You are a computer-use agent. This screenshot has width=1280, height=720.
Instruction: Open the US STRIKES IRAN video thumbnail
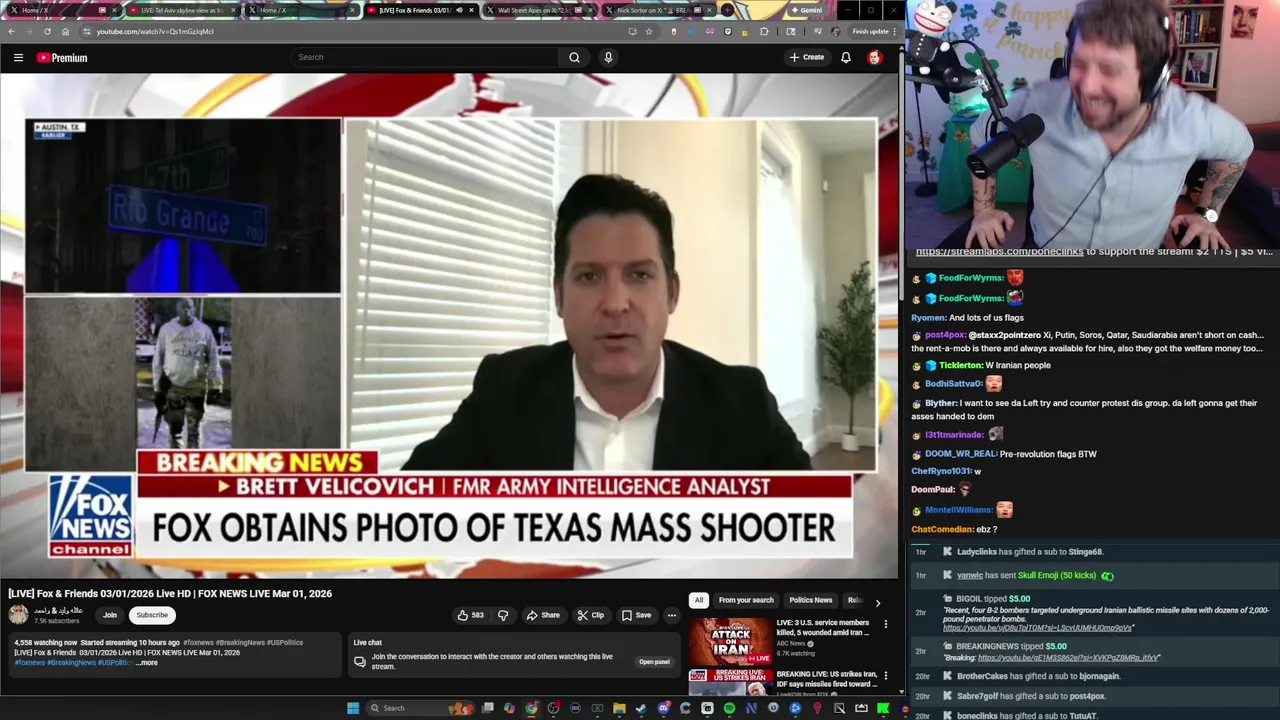coord(730,683)
